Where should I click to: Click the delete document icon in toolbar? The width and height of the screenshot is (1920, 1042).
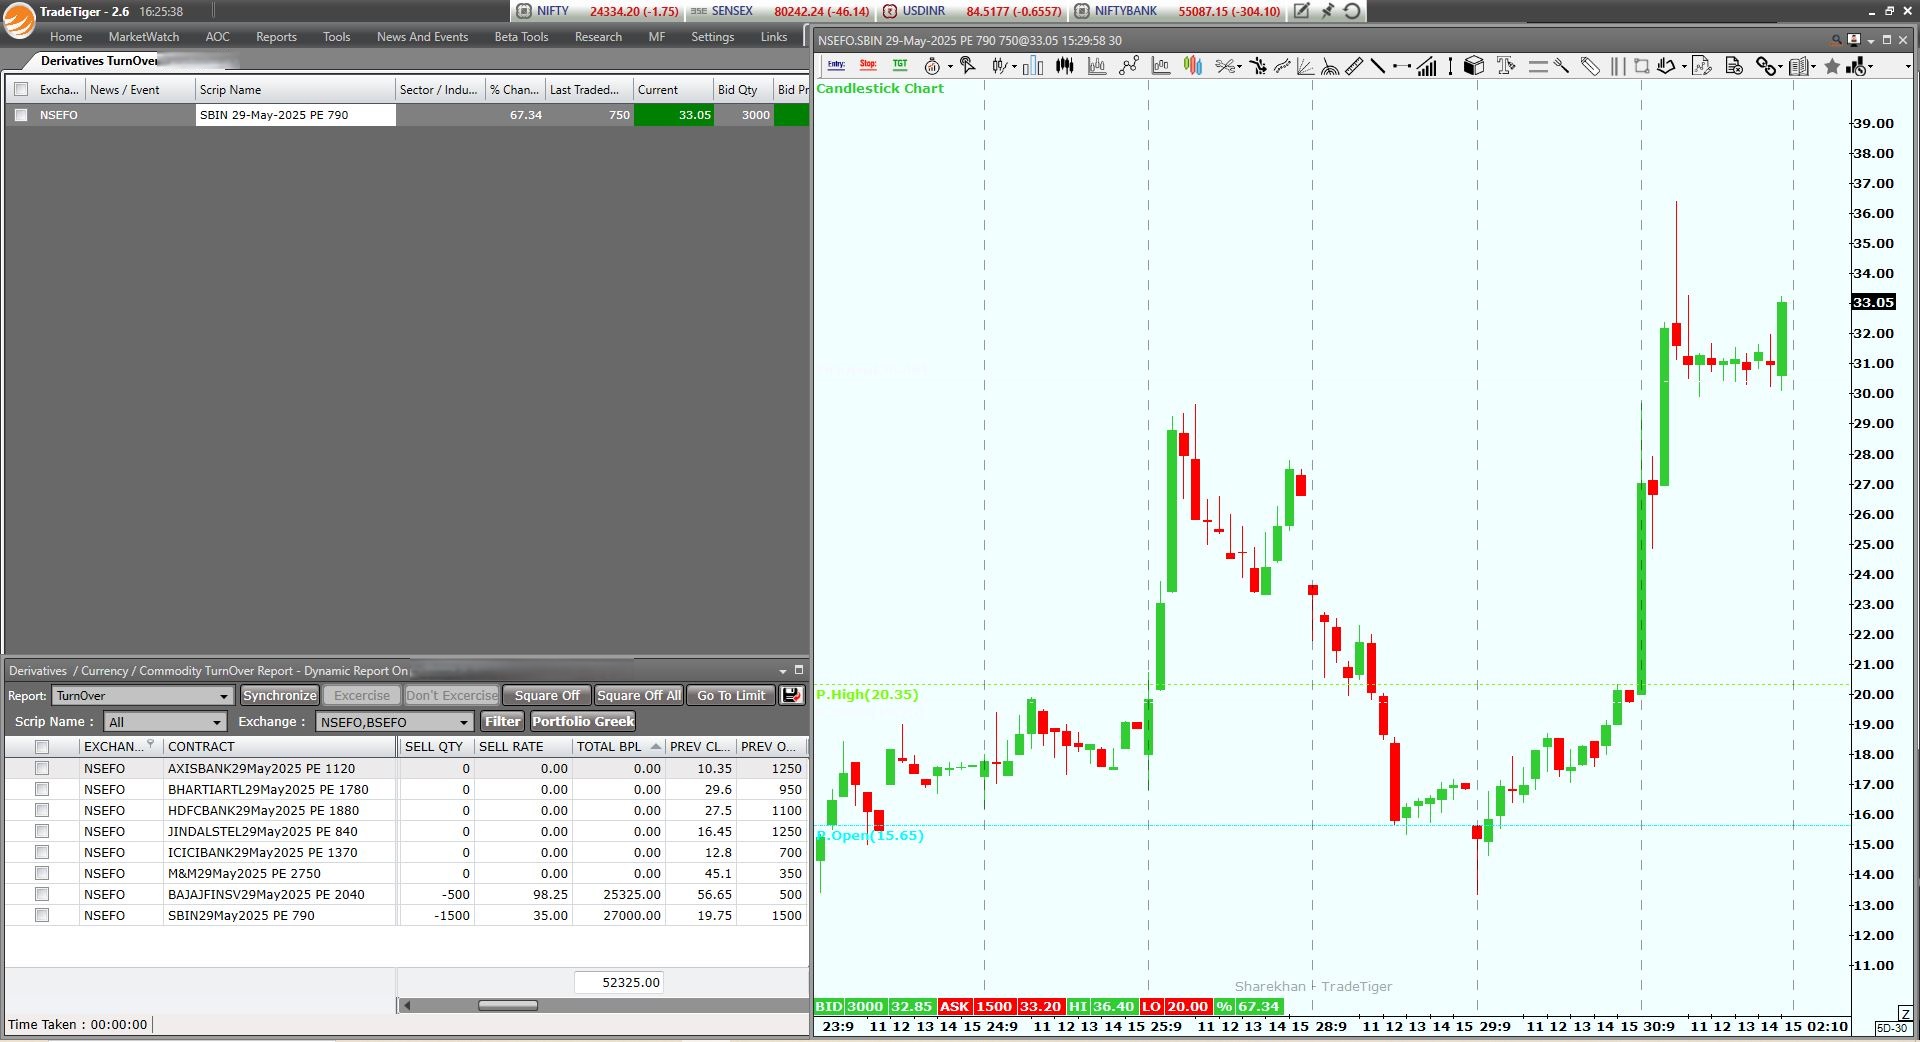pyautogui.click(x=1734, y=66)
